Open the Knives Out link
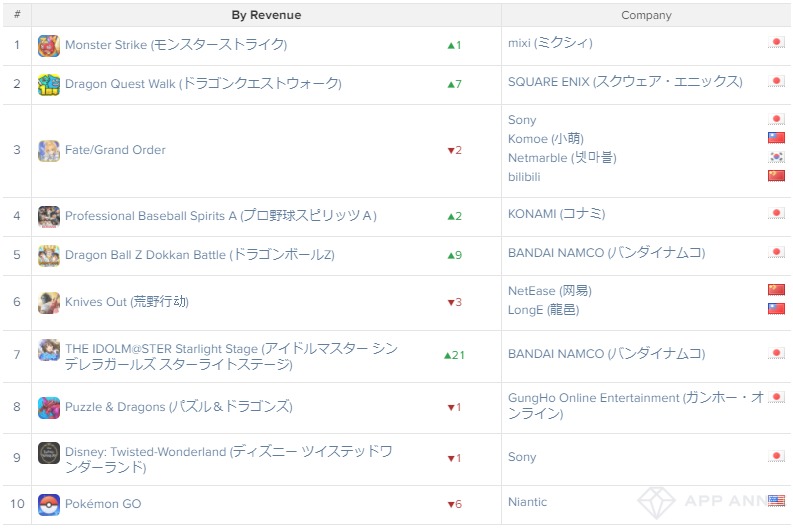The height and width of the screenshot is (530, 793). click(x=127, y=302)
